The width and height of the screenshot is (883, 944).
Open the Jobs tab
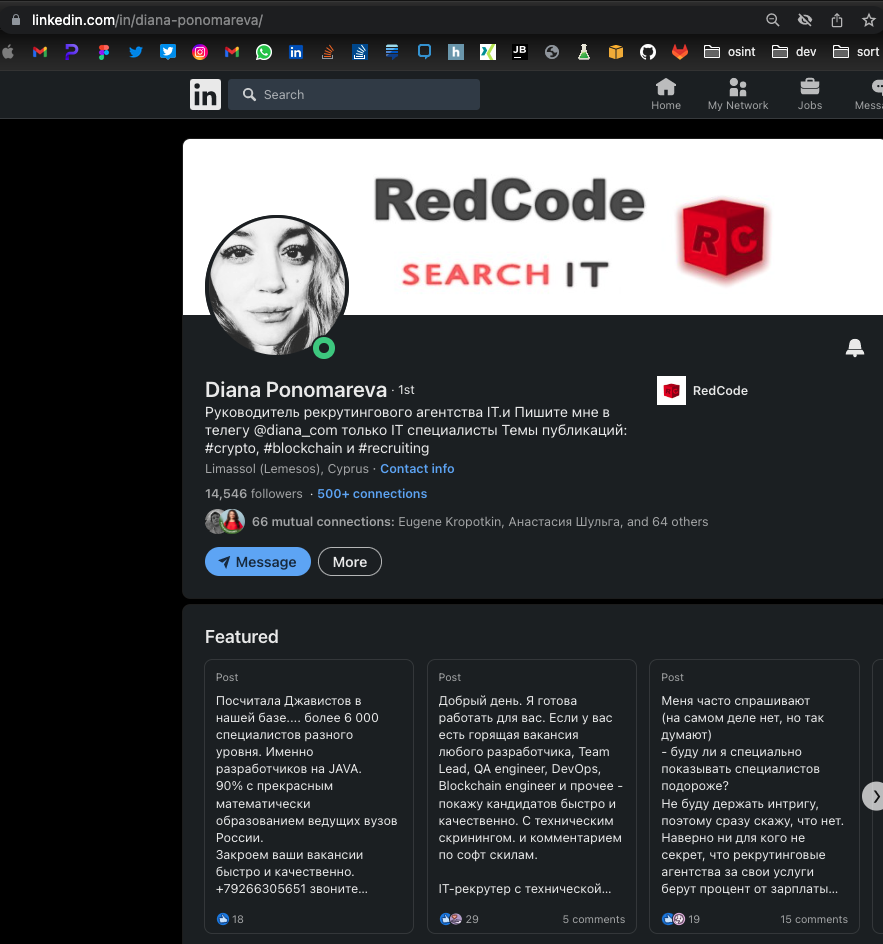click(810, 95)
